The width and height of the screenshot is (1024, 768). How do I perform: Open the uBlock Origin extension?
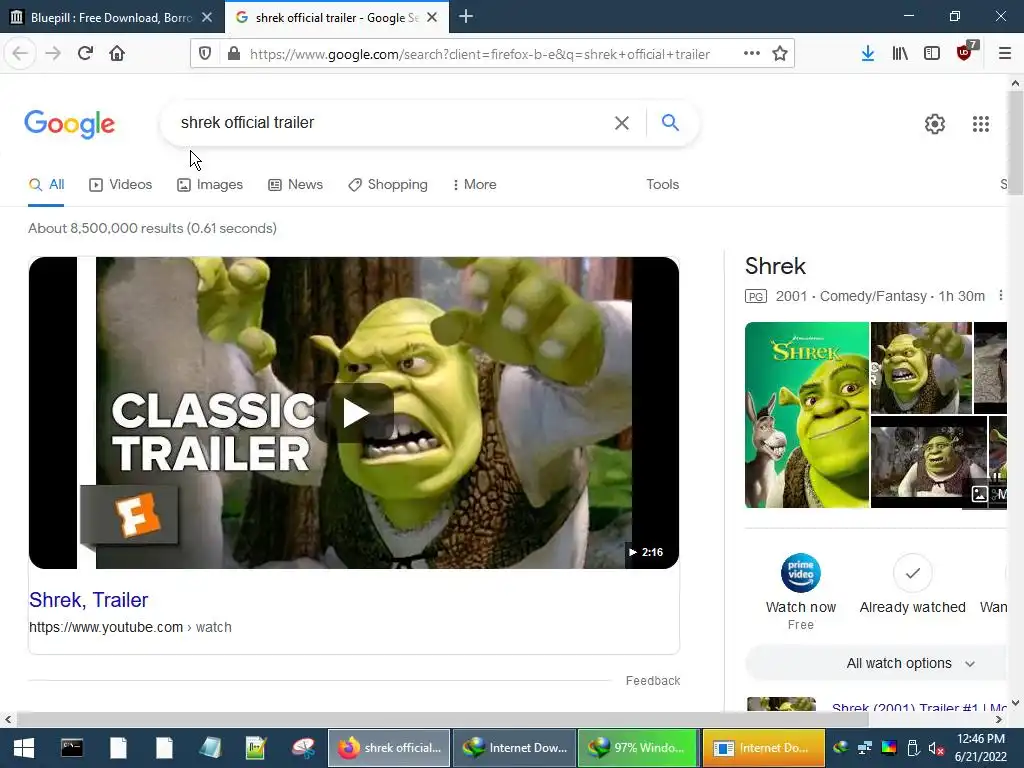[965, 52]
